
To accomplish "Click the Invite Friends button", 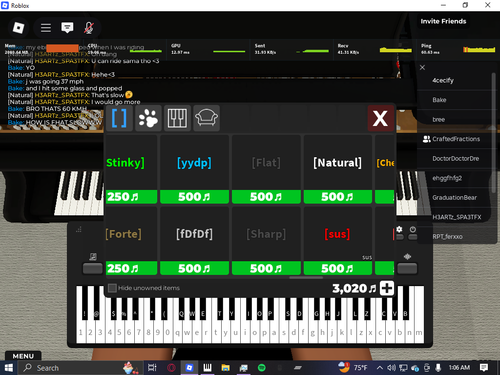I will 443,21.
